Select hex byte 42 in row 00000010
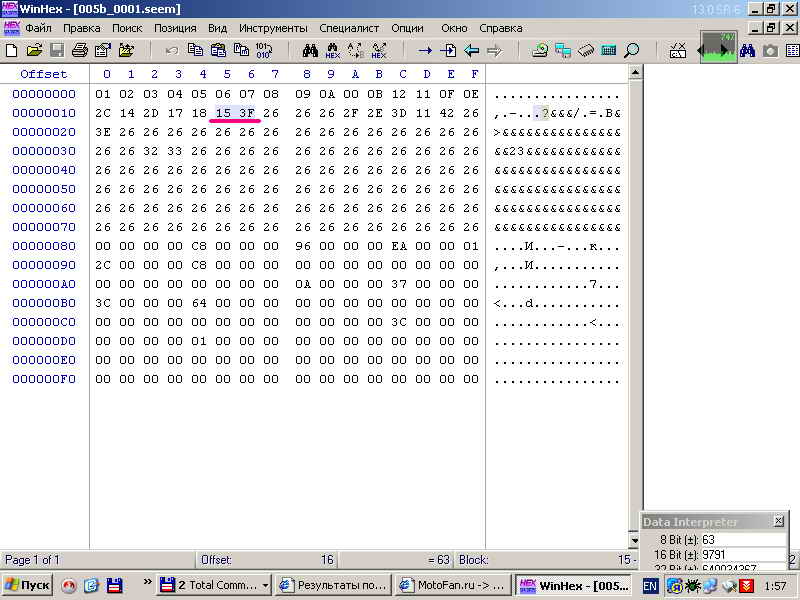Screen dimensions: 800x600 coord(447,113)
